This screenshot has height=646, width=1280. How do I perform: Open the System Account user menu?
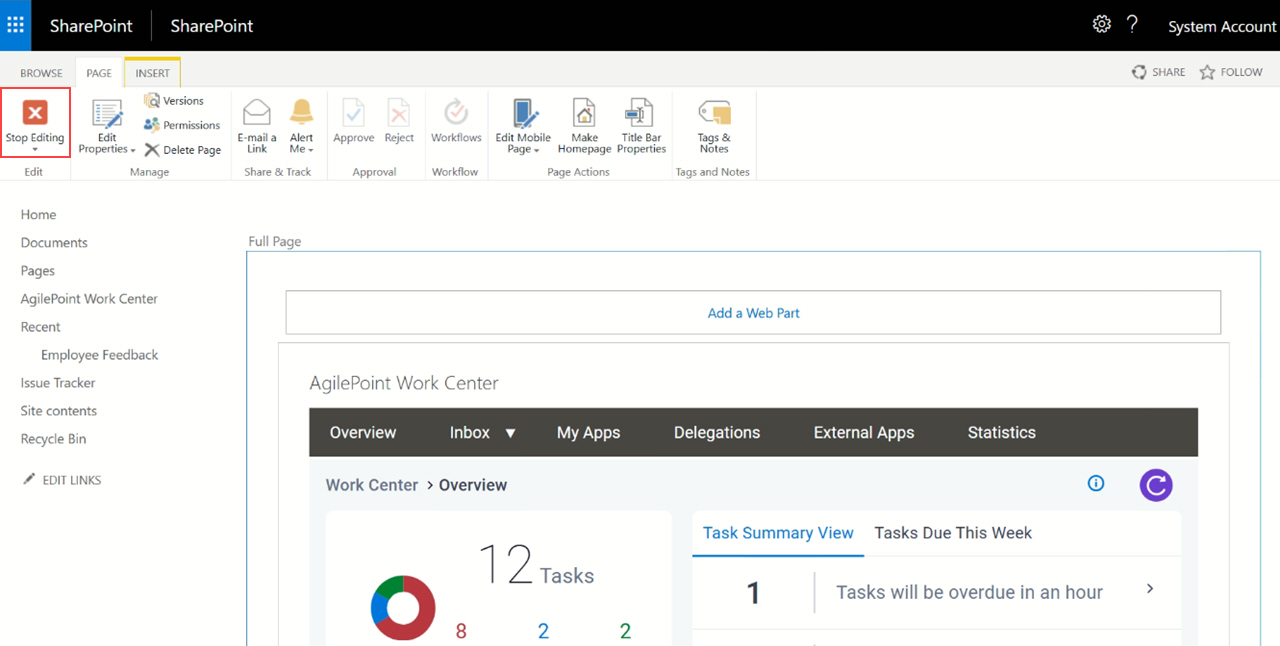tap(1222, 27)
